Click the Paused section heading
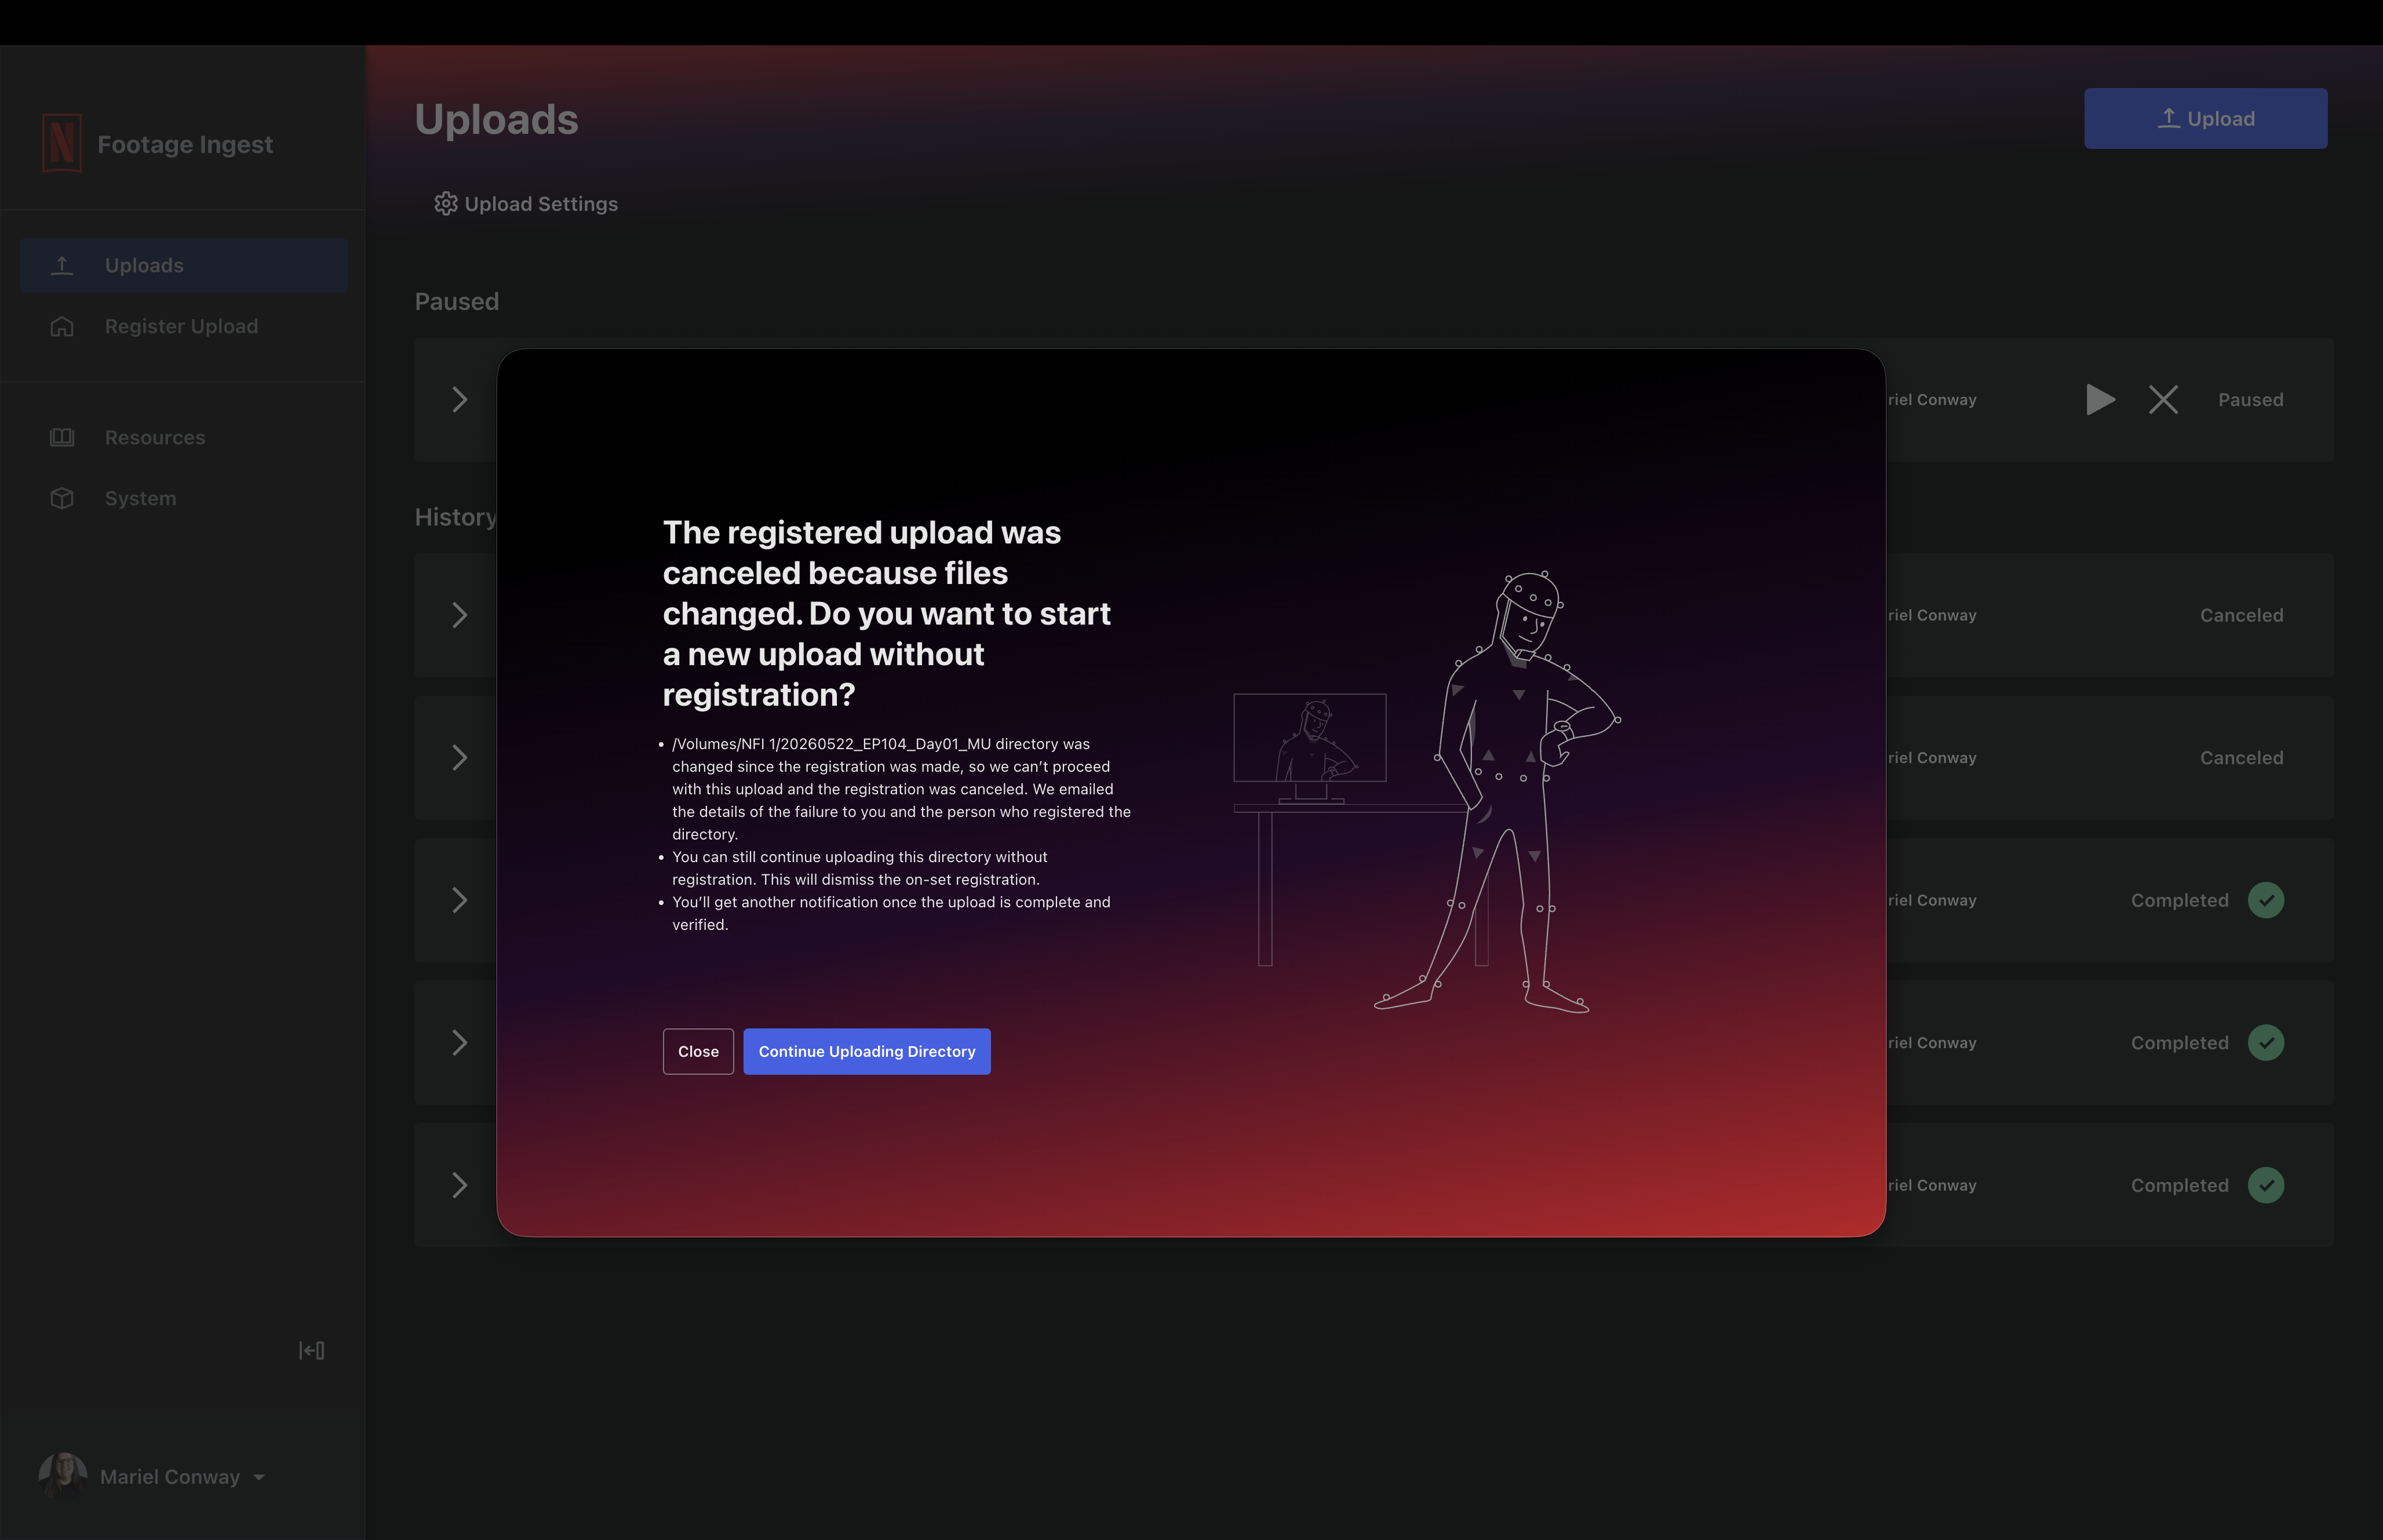 point(457,301)
